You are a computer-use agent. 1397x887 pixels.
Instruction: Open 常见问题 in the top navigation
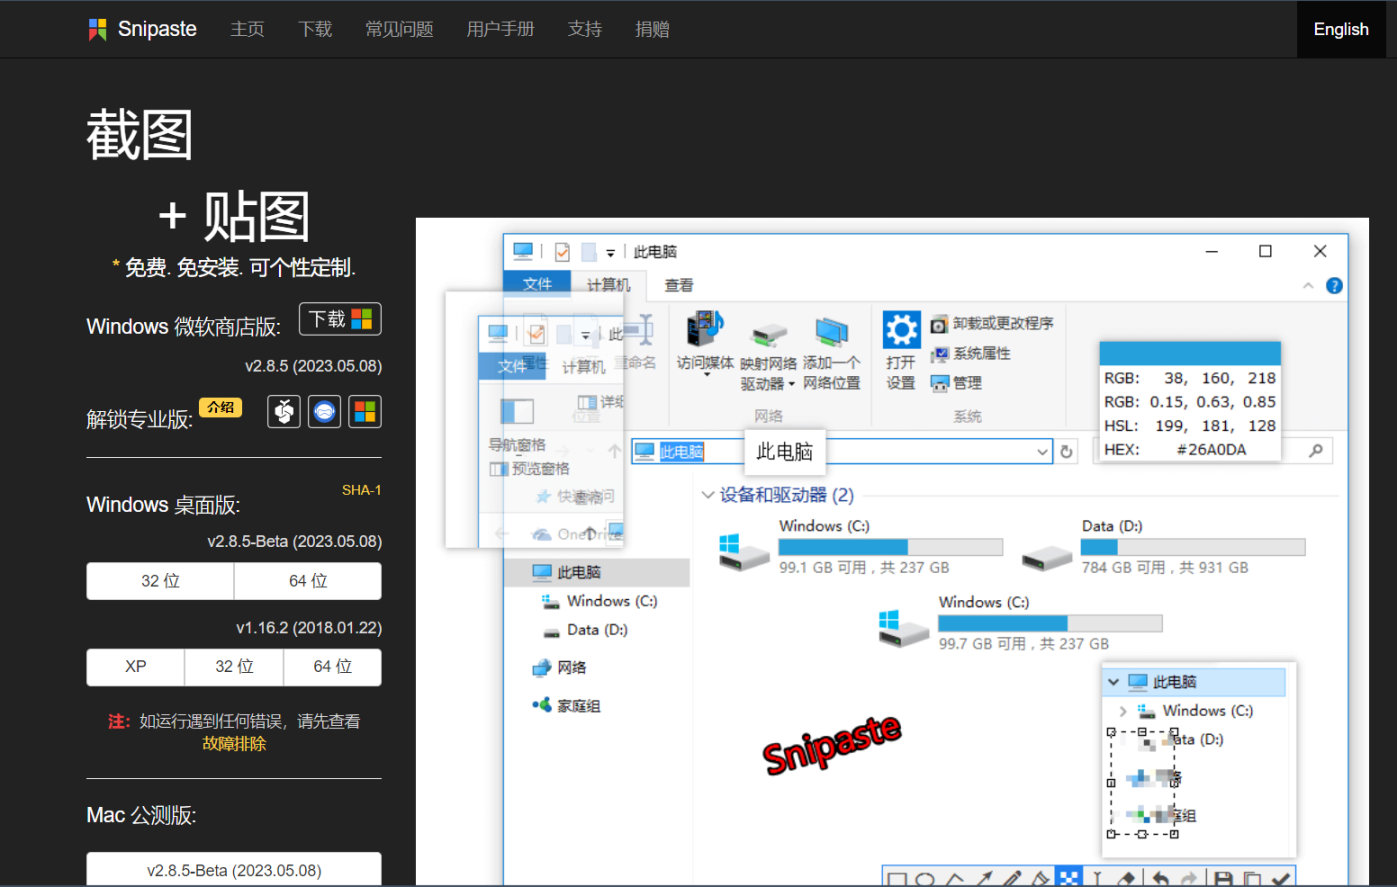click(x=399, y=29)
